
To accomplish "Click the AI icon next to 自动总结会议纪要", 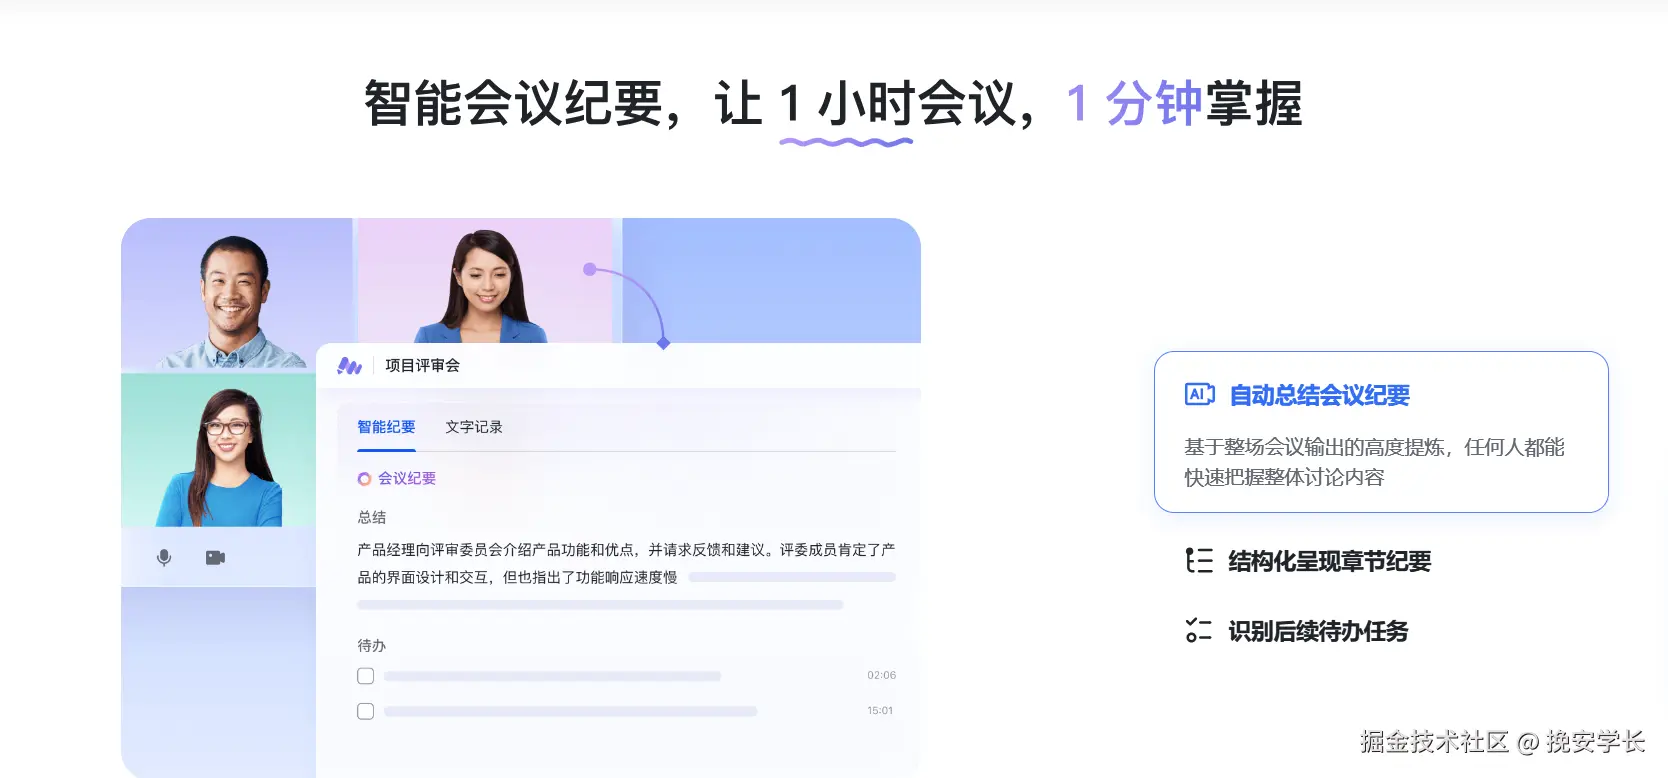I will [x=1199, y=394].
